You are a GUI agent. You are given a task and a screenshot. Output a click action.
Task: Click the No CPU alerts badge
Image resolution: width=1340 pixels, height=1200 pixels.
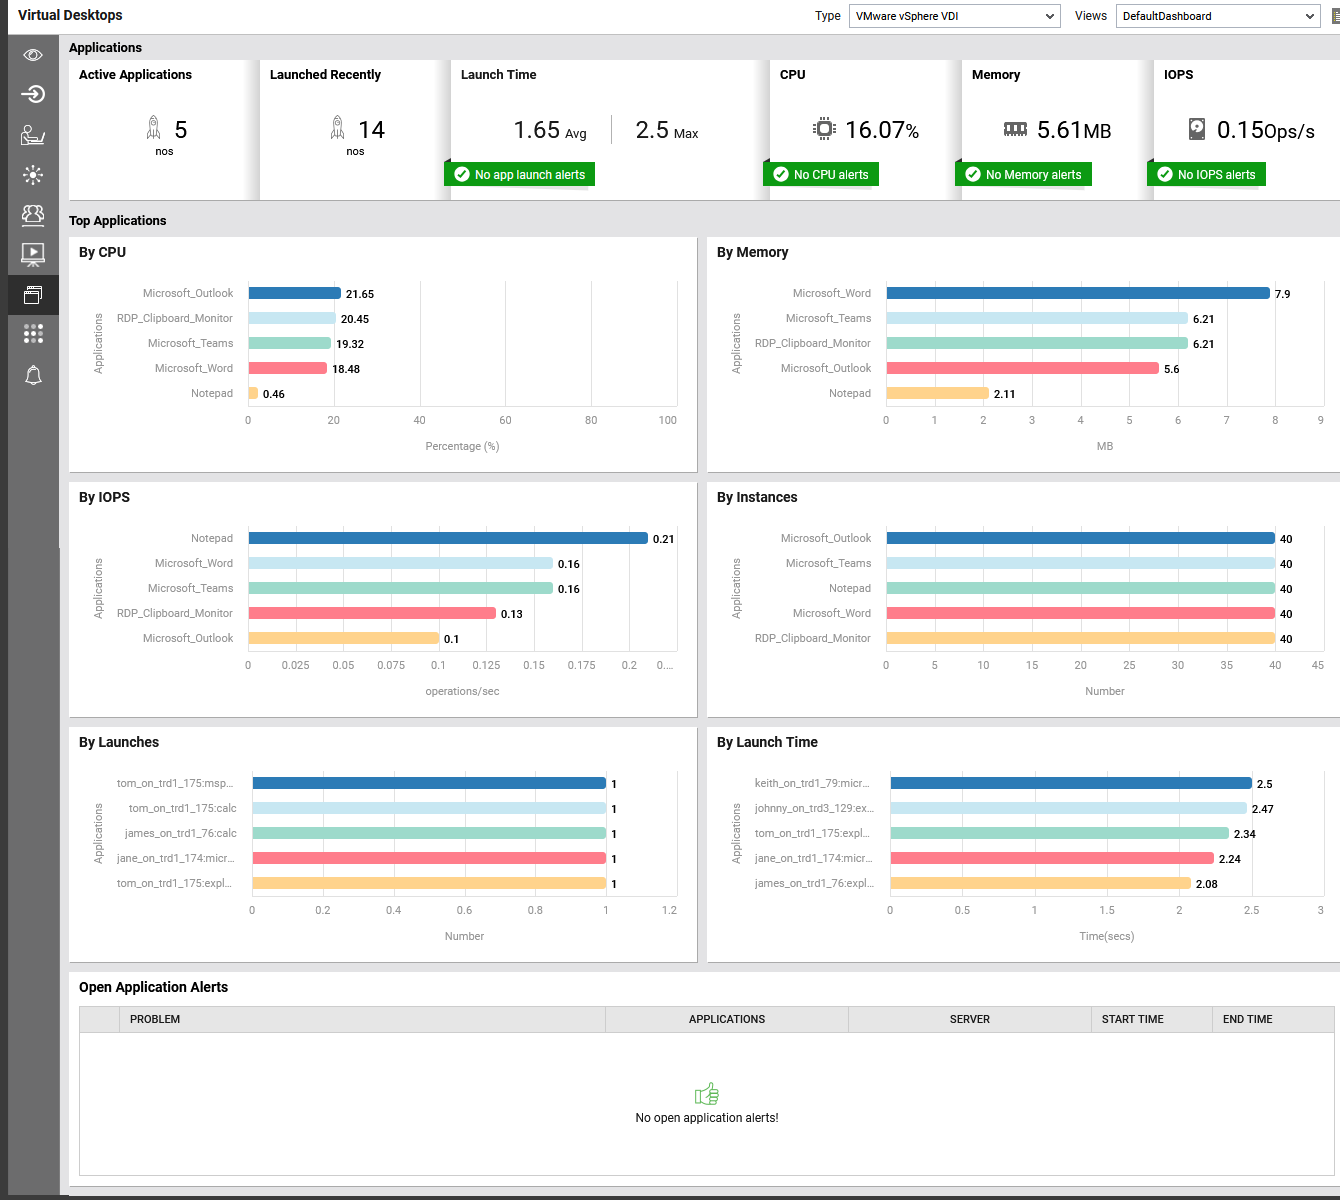click(x=821, y=173)
